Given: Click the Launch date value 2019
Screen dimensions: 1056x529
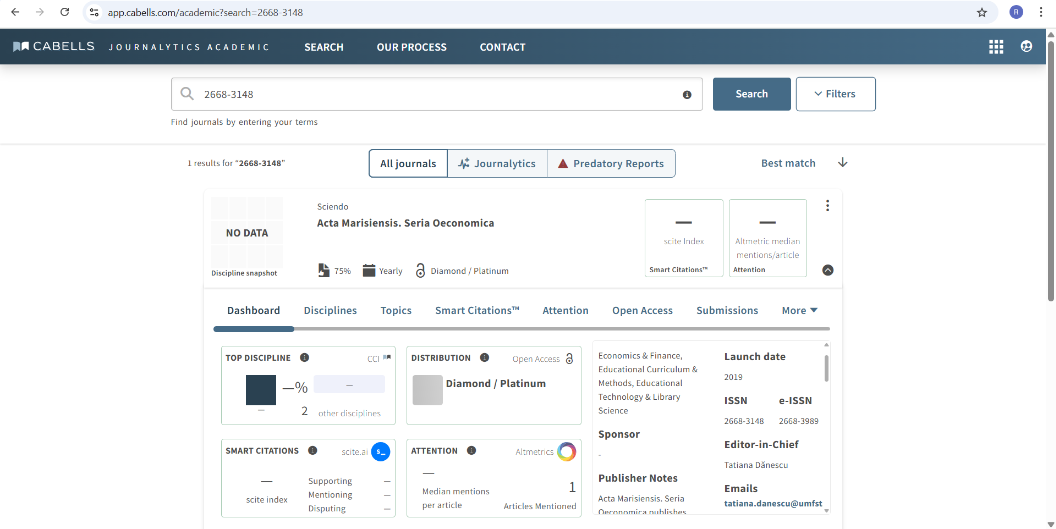Looking at the screenshot, I should tap(733, 377).
